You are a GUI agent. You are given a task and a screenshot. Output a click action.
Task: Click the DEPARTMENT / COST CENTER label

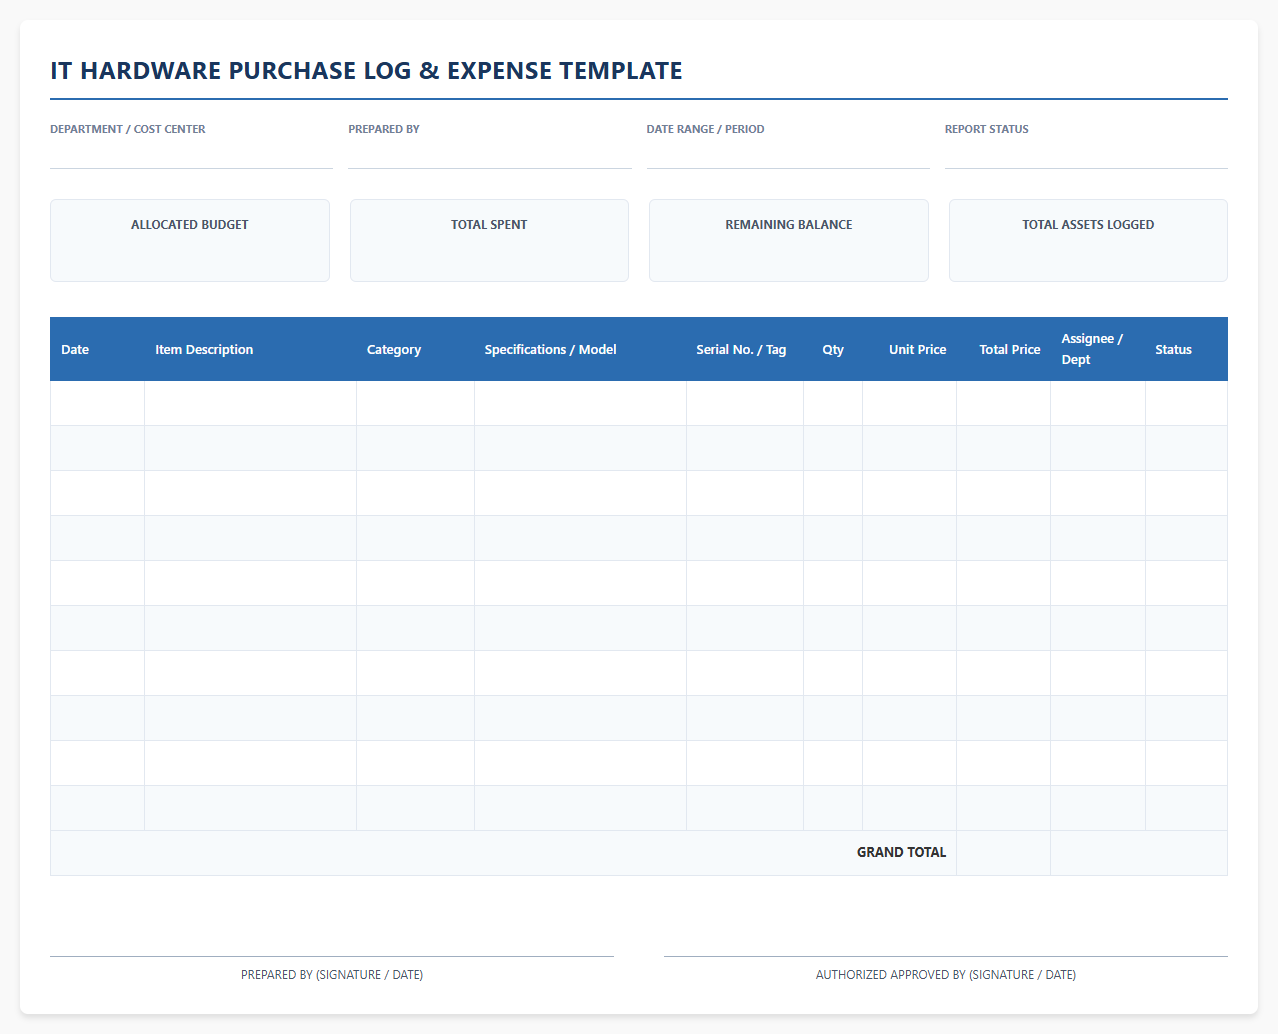128,129
